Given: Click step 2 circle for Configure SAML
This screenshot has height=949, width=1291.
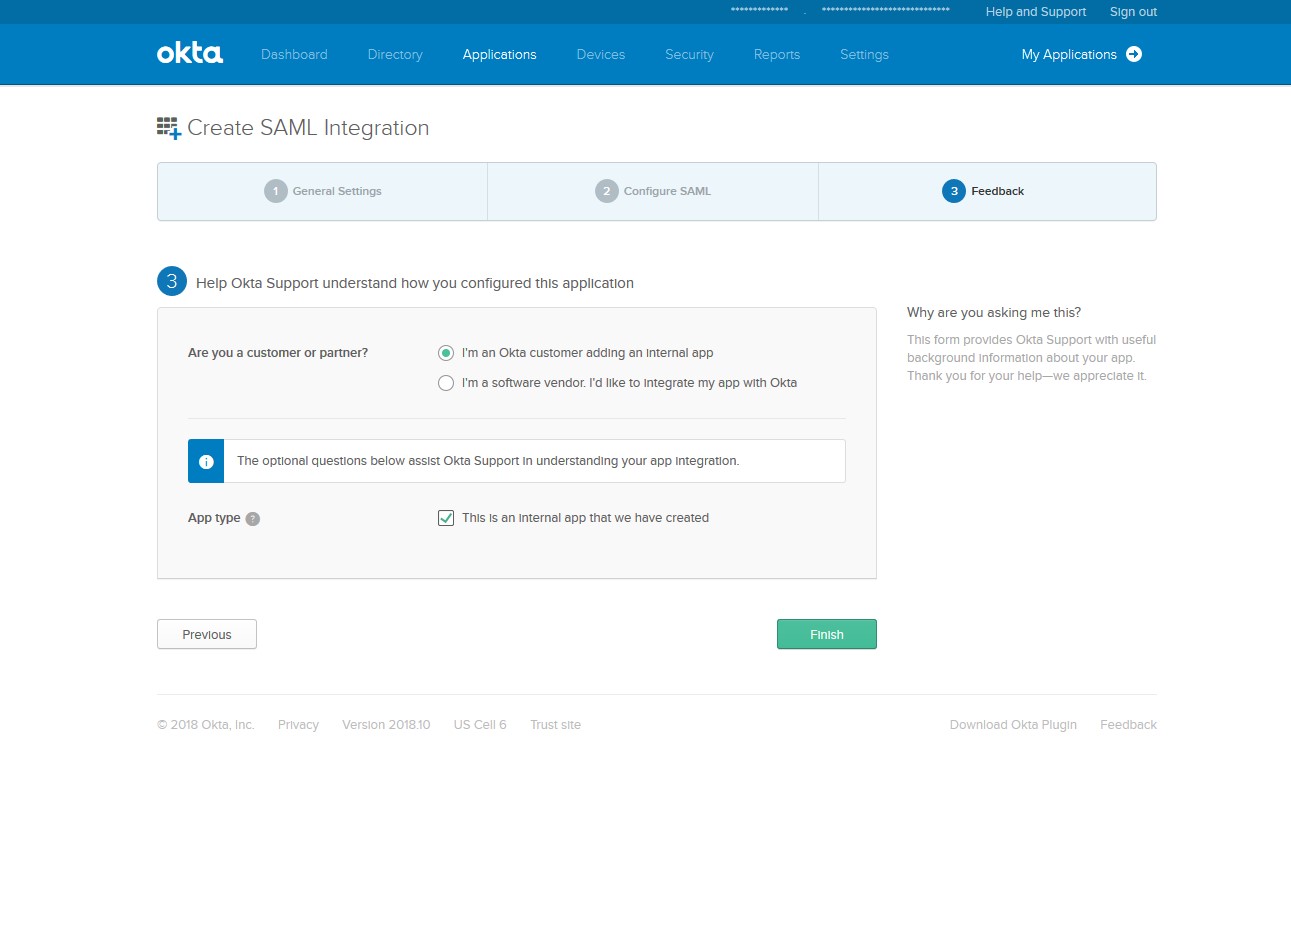Looking at the screenshot, I should [606, 191].
